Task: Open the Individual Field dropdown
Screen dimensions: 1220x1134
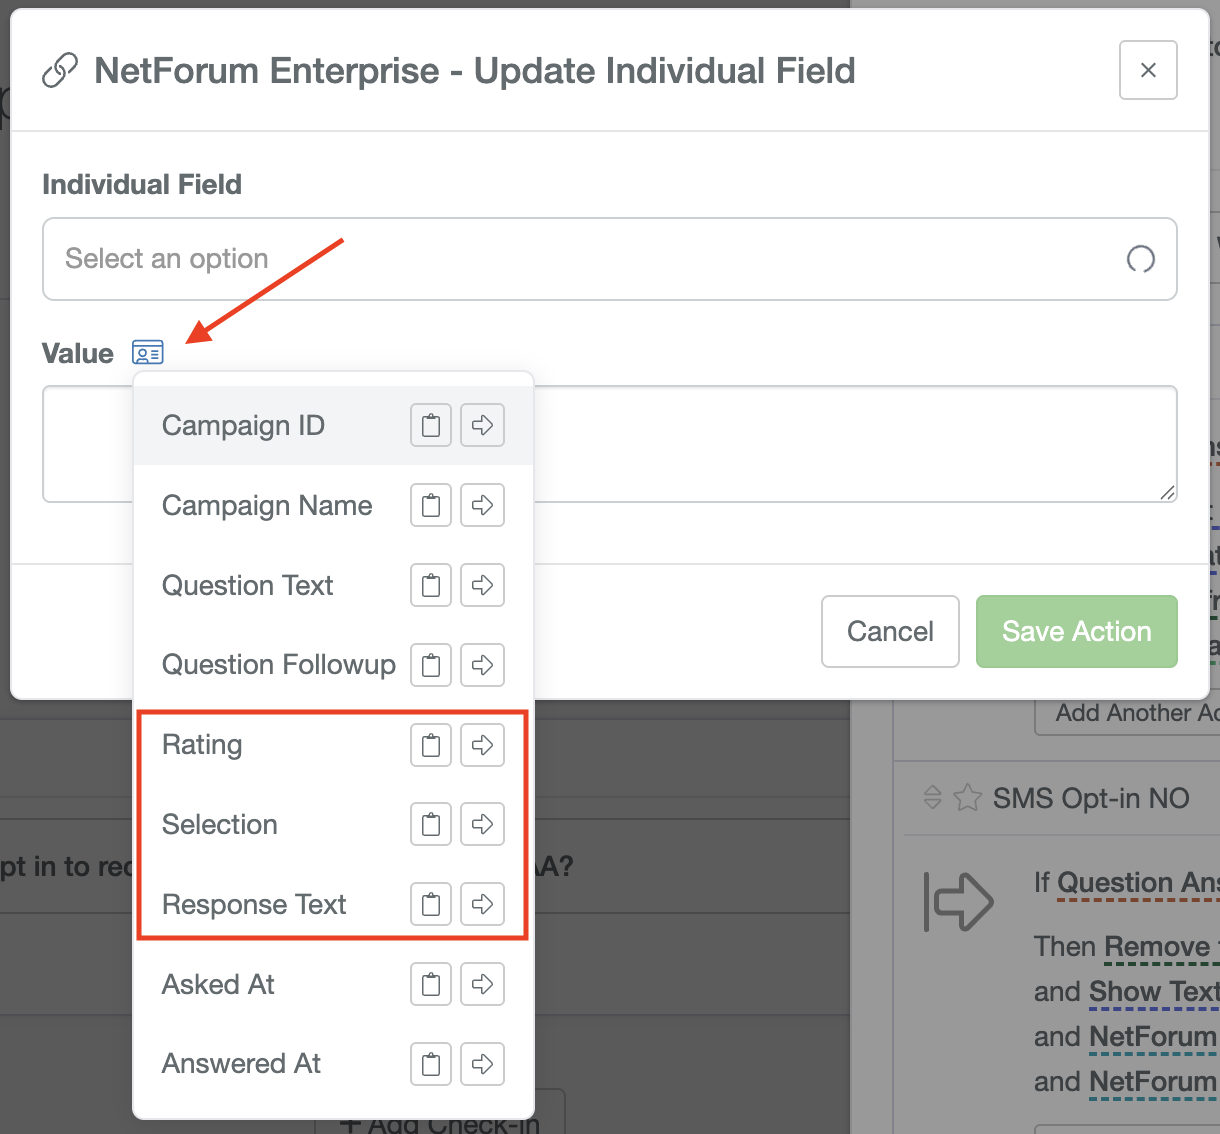Action: (610, 259)
